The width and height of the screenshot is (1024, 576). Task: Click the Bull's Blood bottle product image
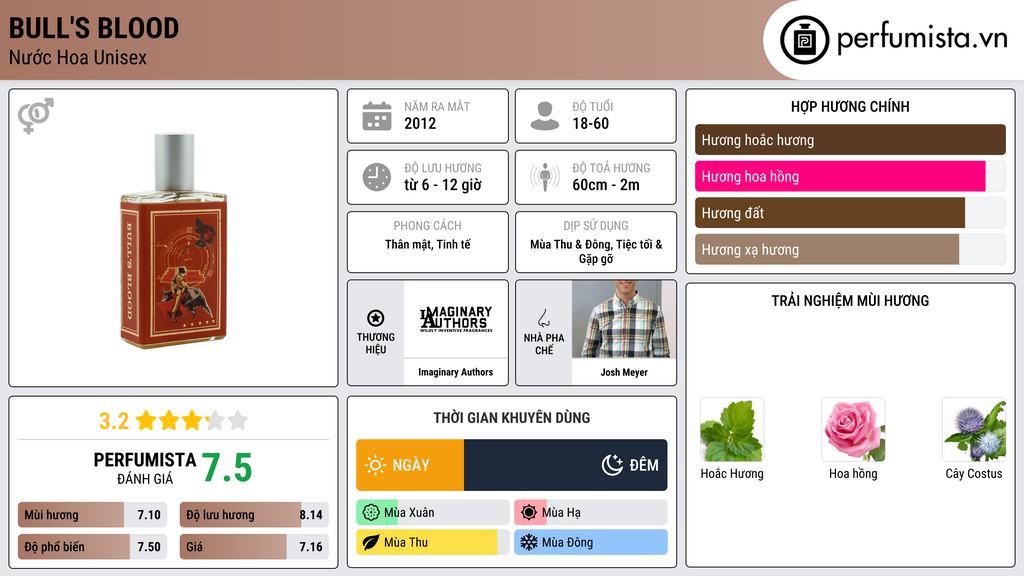click(x=174, y=240)
